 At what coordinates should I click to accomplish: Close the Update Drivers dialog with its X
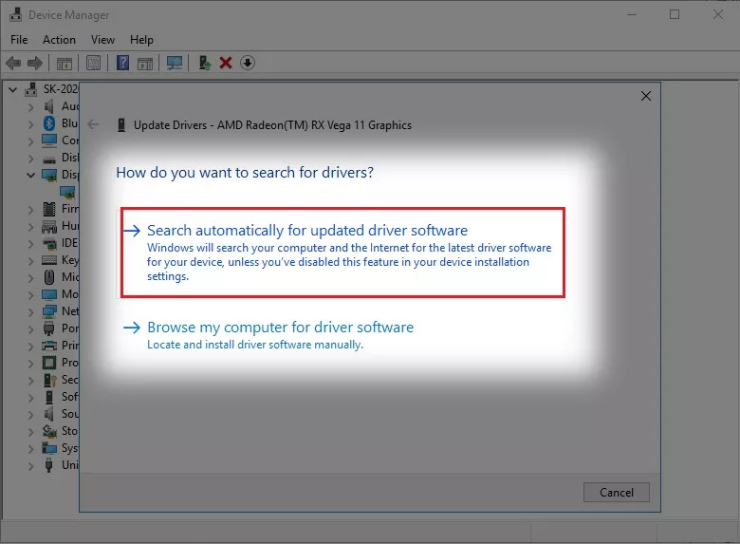(x=646, y=96)
